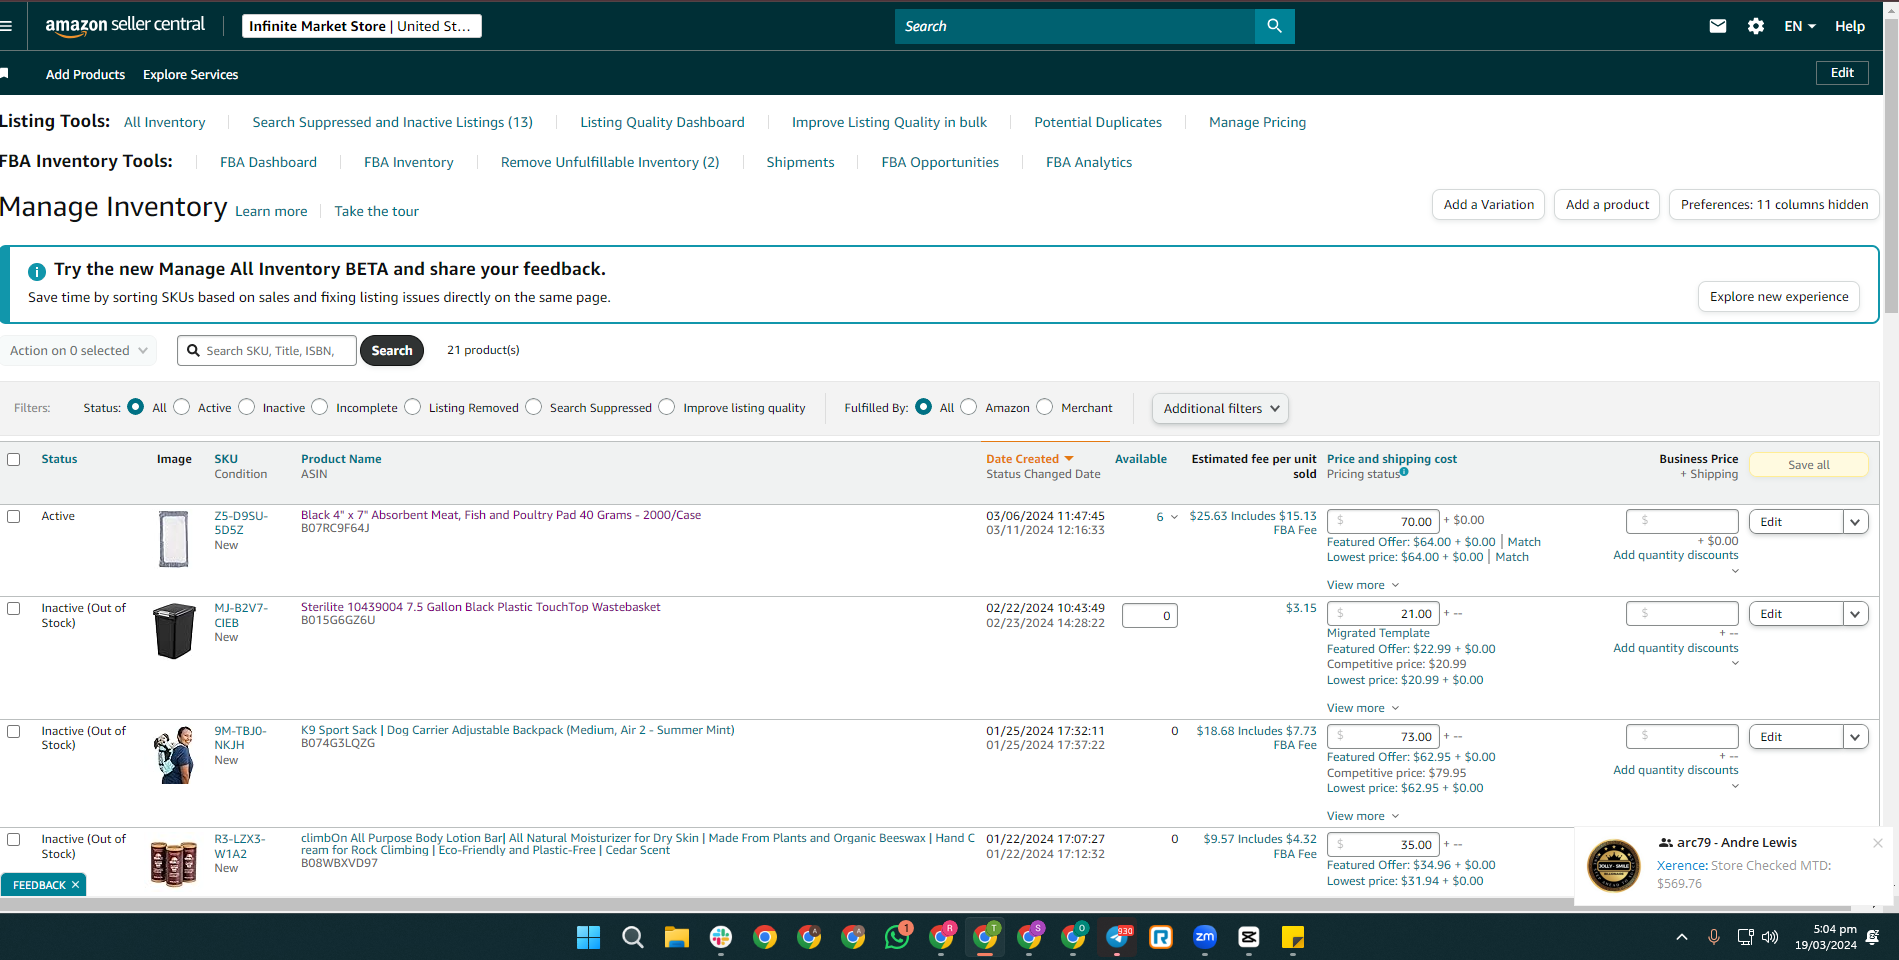Click the absorbent pad product thumbnail

point(174,539)
